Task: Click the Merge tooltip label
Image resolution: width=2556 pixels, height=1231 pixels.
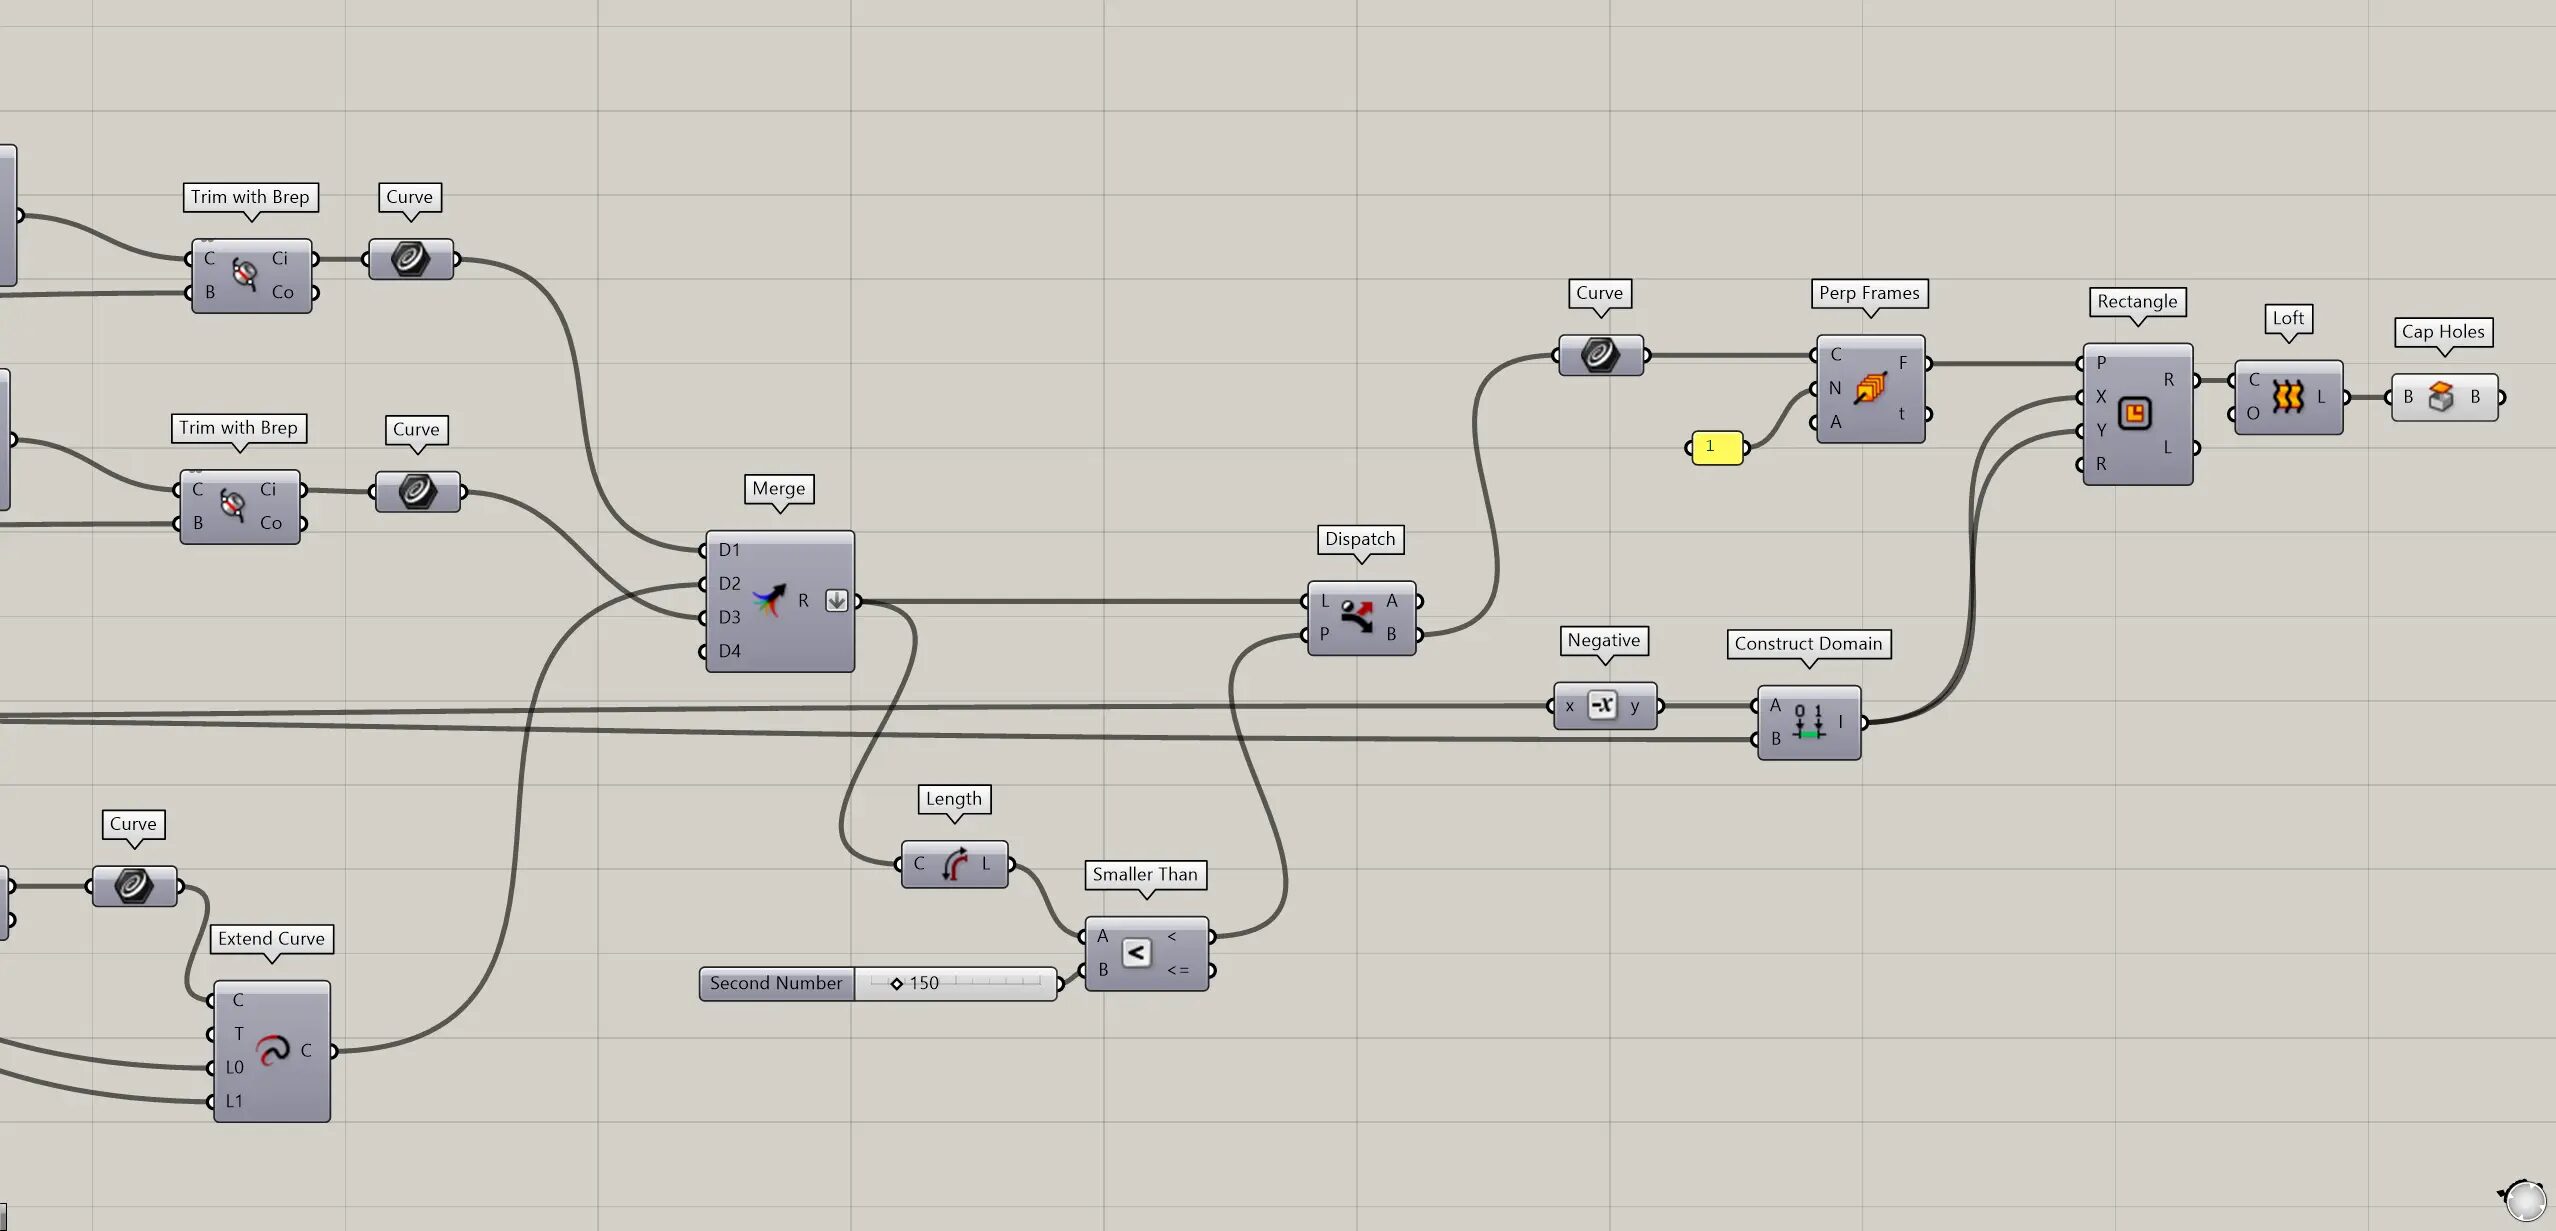Action: [779, 489]
